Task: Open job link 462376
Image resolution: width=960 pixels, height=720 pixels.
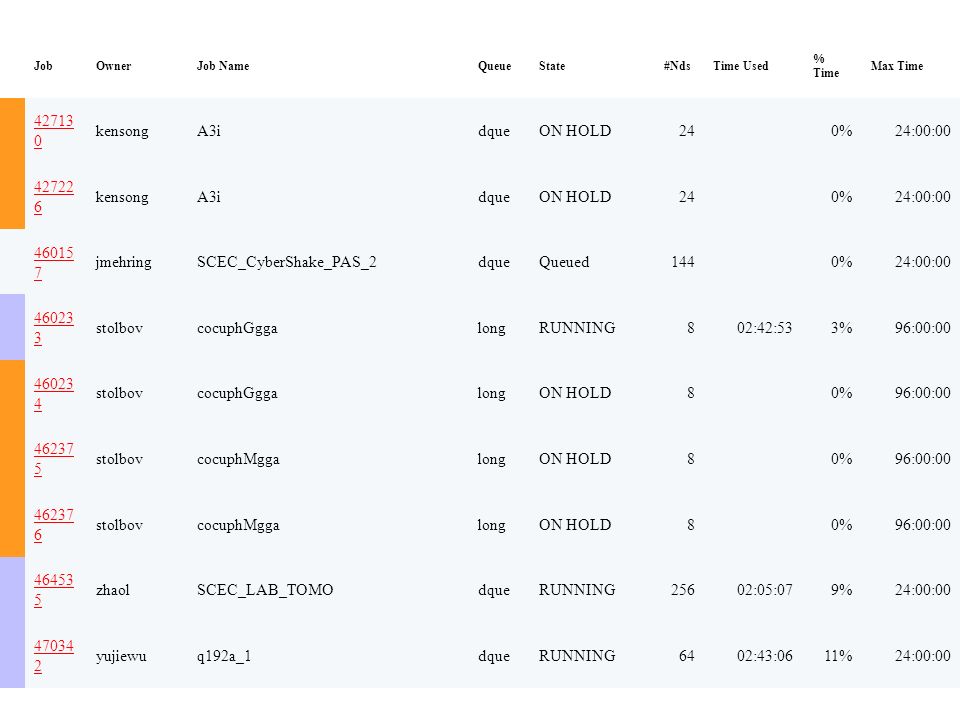Action: [53, 525]
